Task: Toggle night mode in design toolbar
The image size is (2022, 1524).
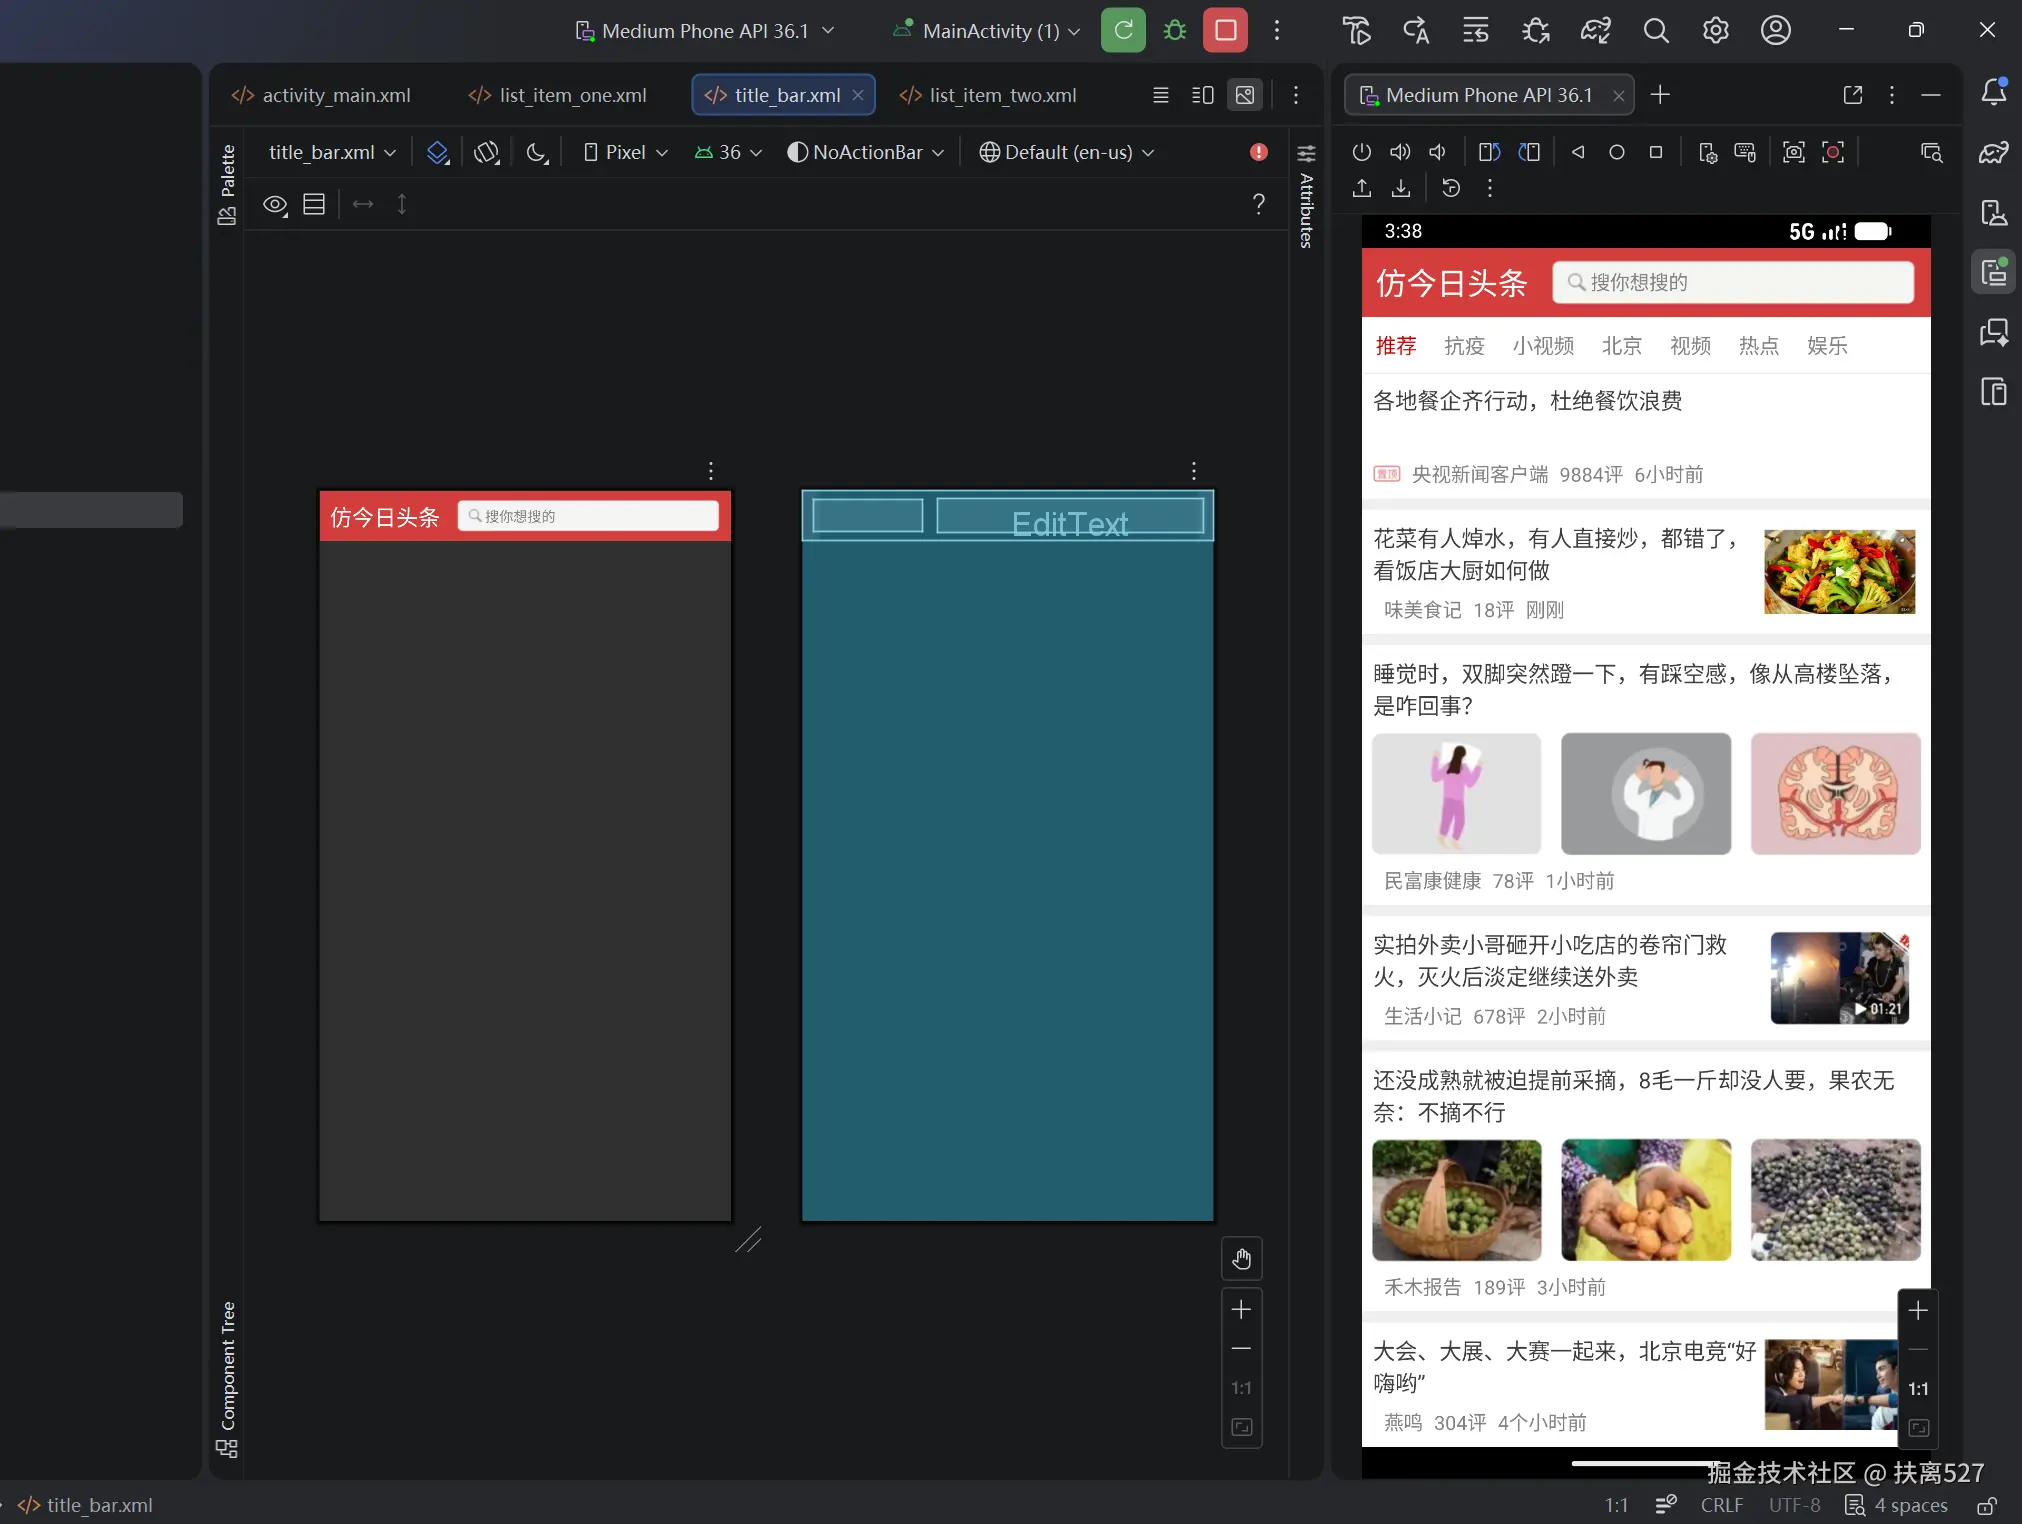Action: tap(537, 152)
